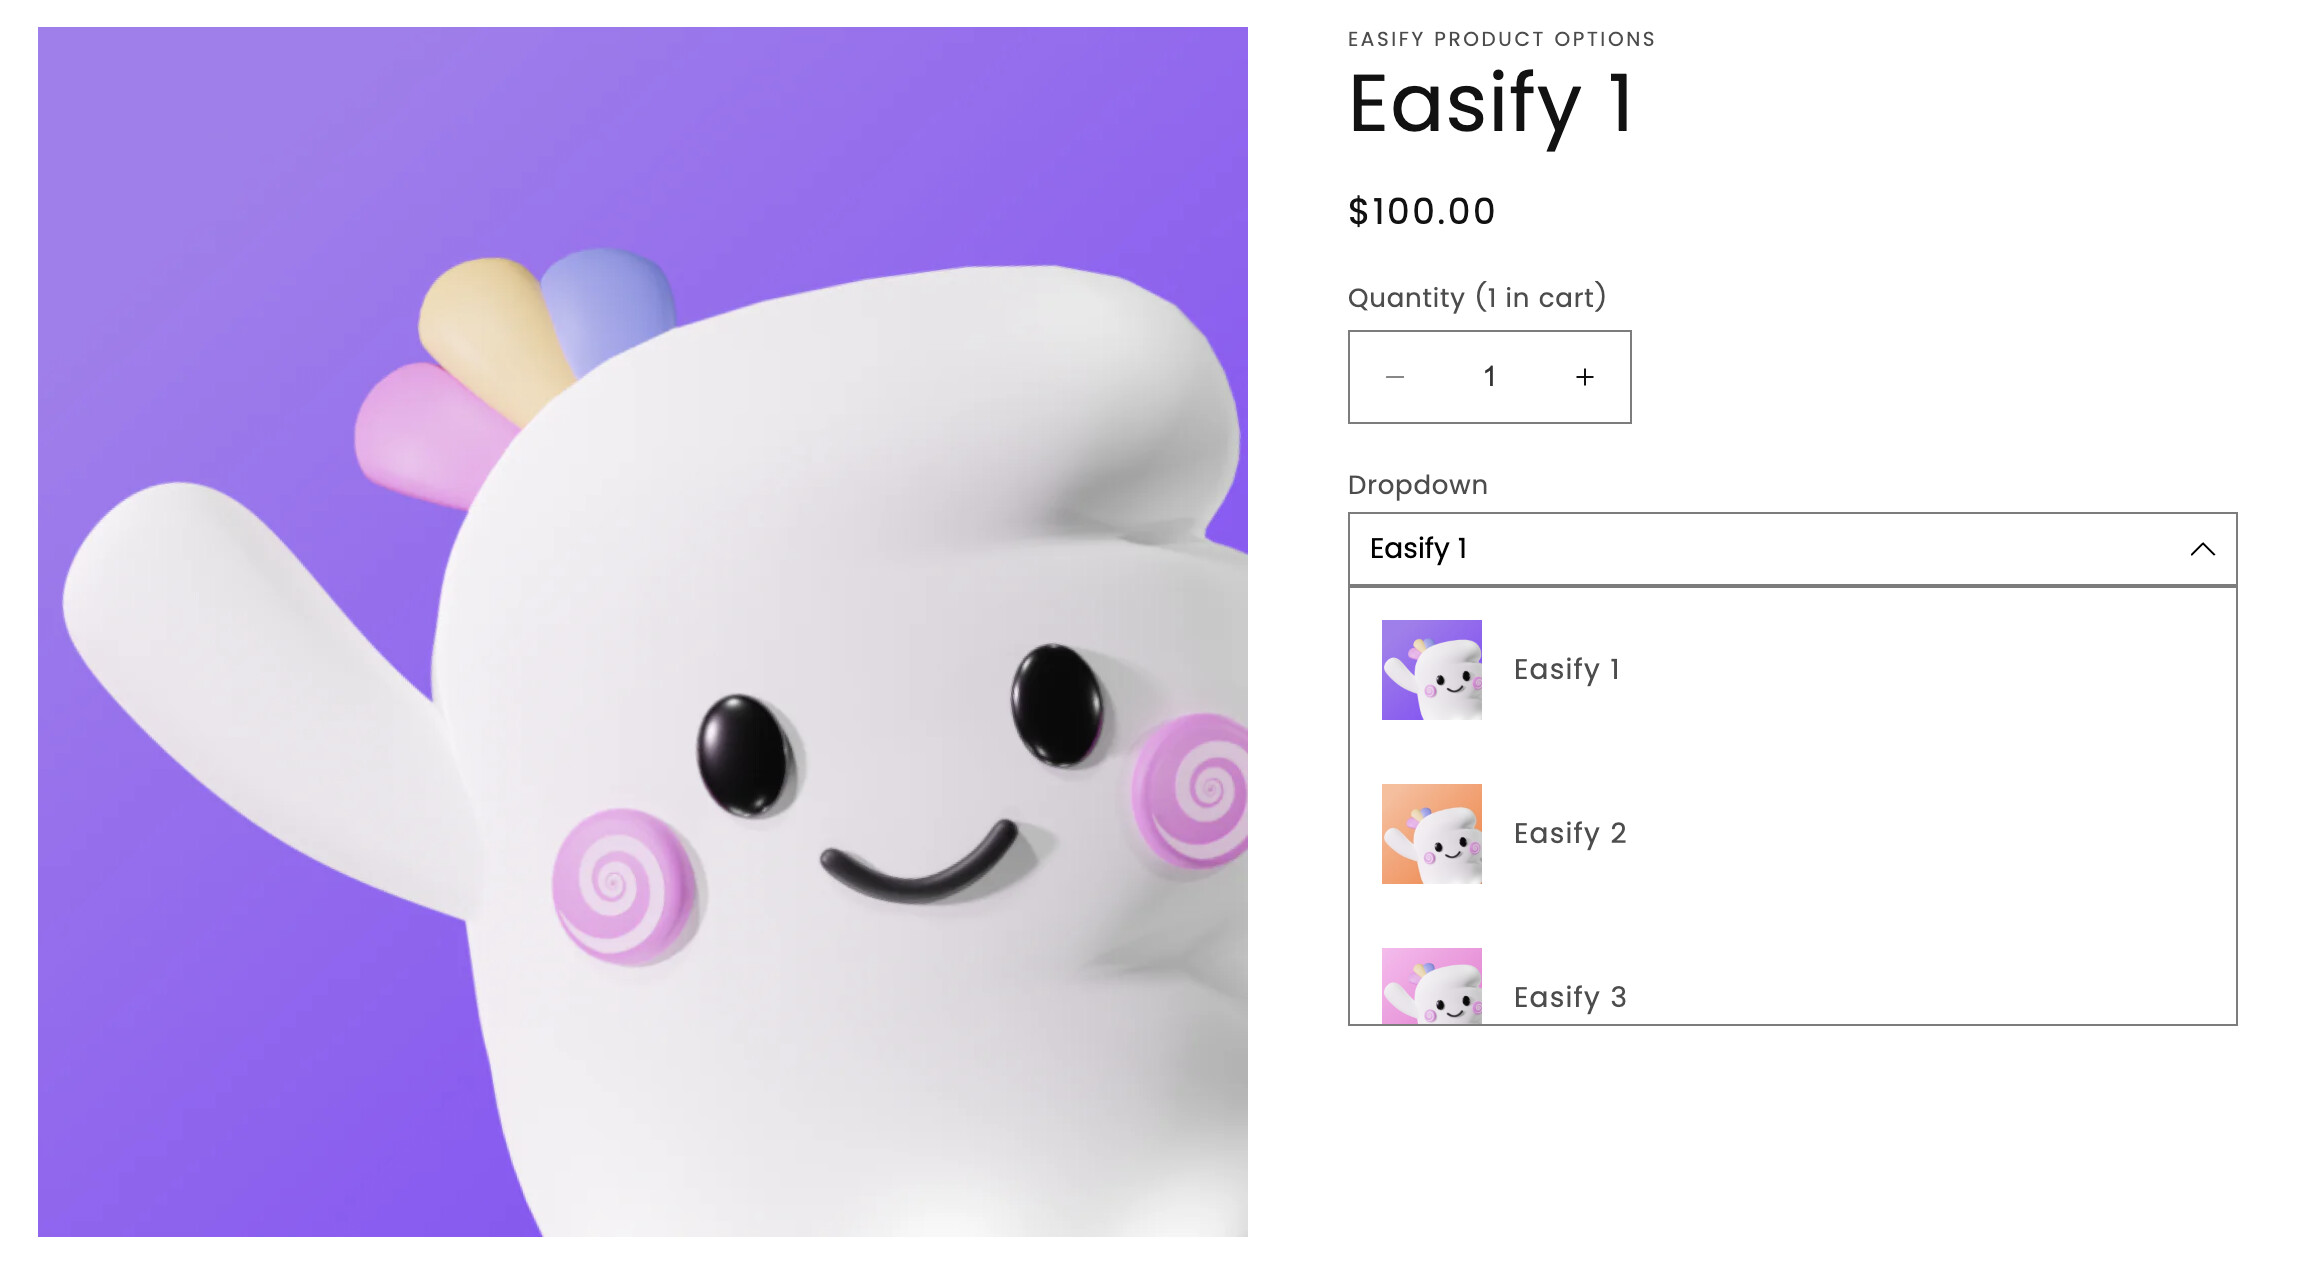Click the purple Easify 1 option thumbnail
The image size is (2316, 1288).
coord(1432,670)
